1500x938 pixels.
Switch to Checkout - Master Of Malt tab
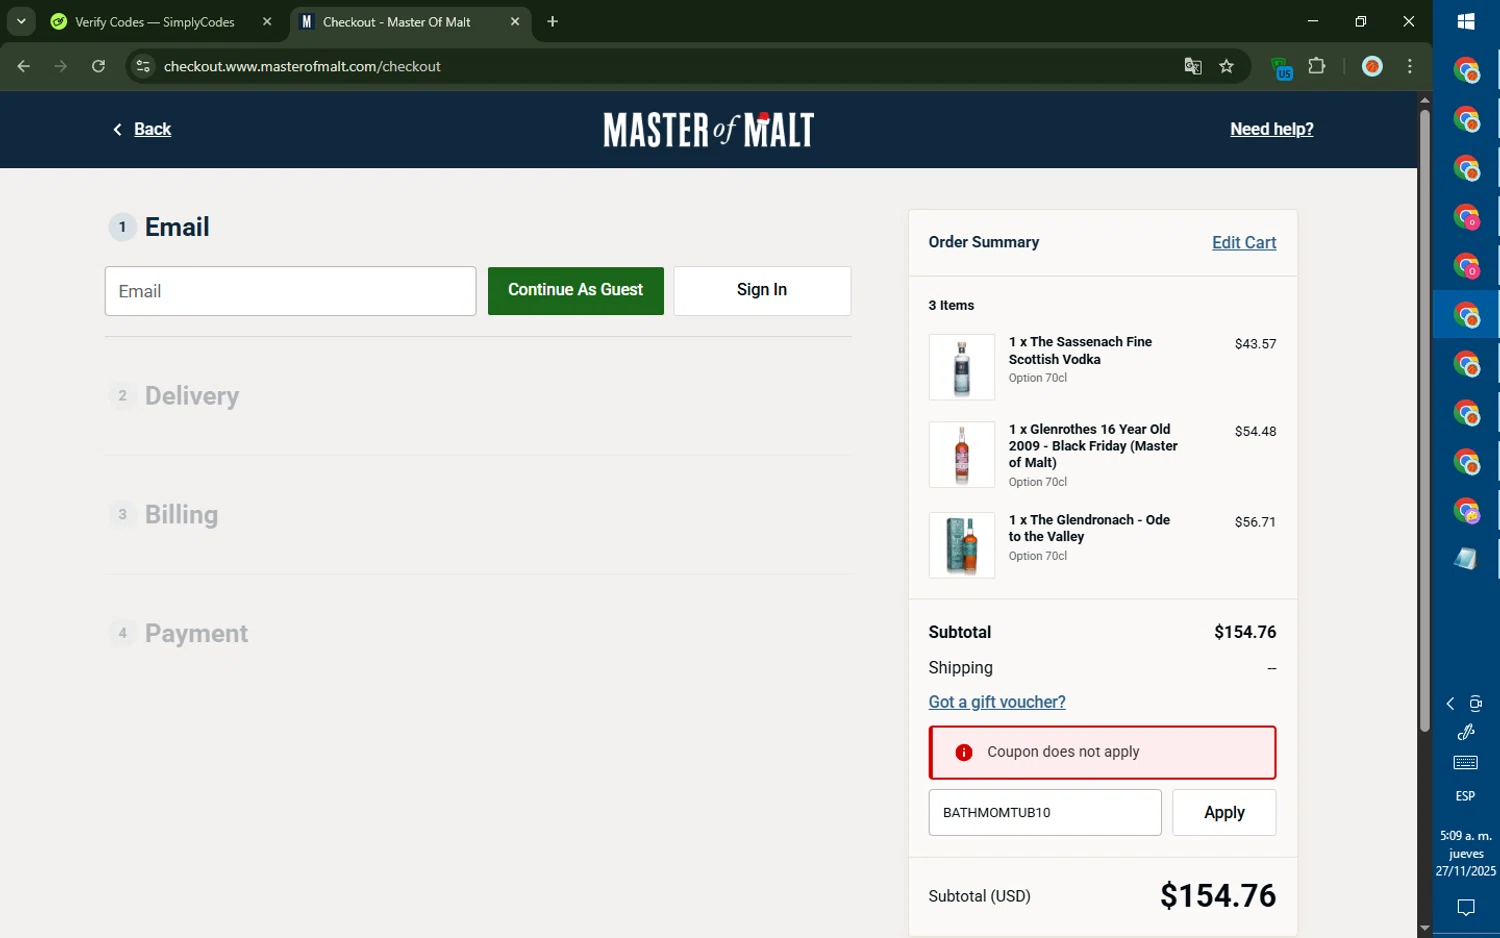396,22
